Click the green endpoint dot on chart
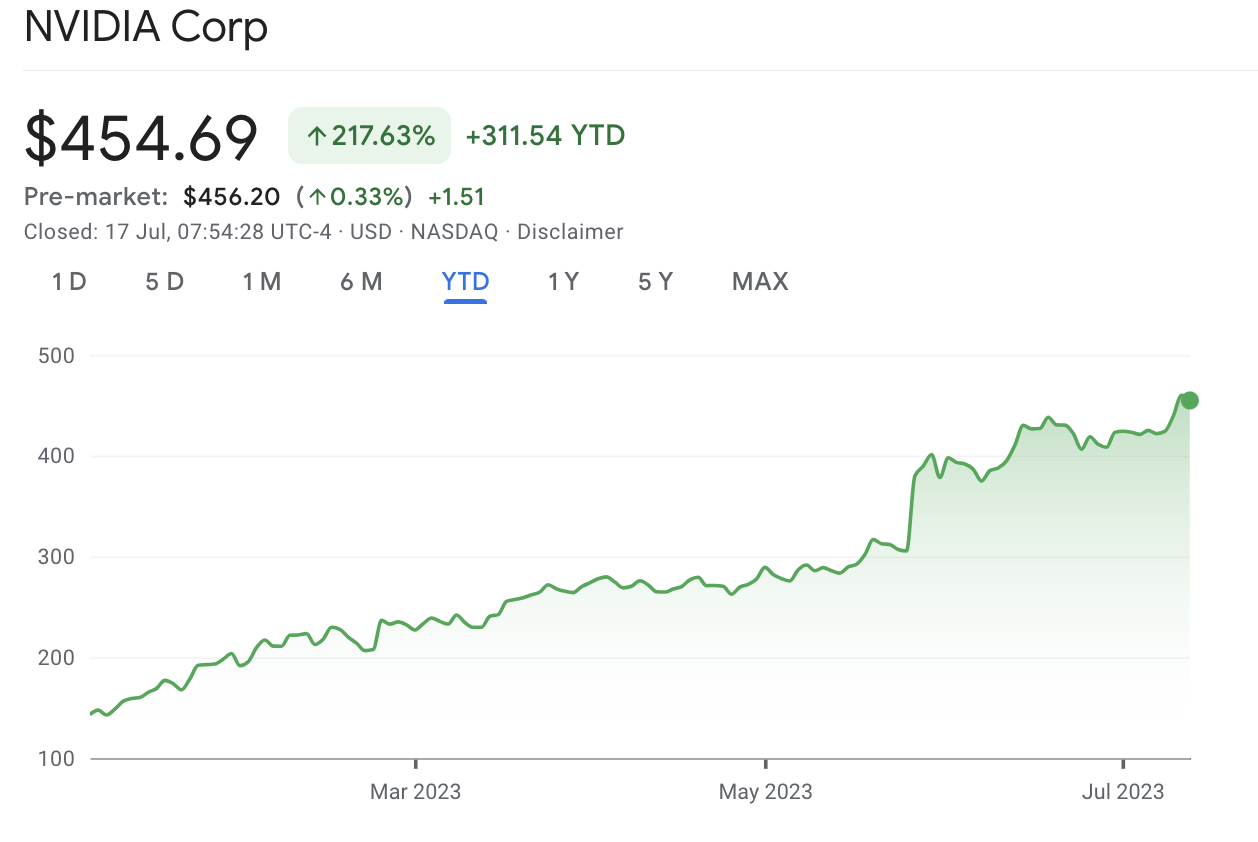This screenshot has height=842, width=1258. click(x=1189, y=401)
